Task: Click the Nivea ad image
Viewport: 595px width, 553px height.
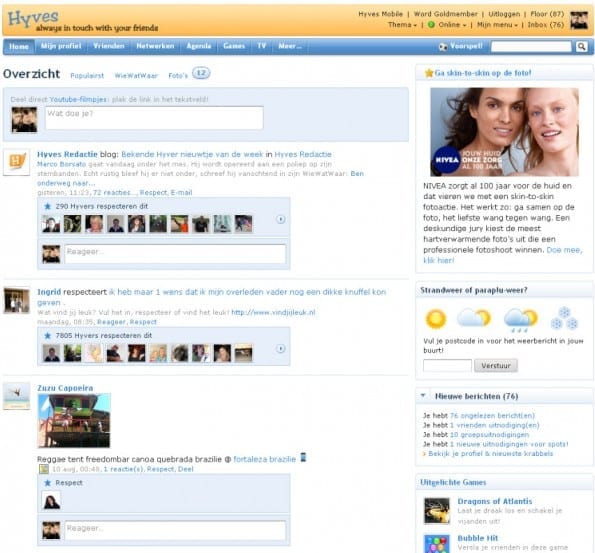Action: 504,132
